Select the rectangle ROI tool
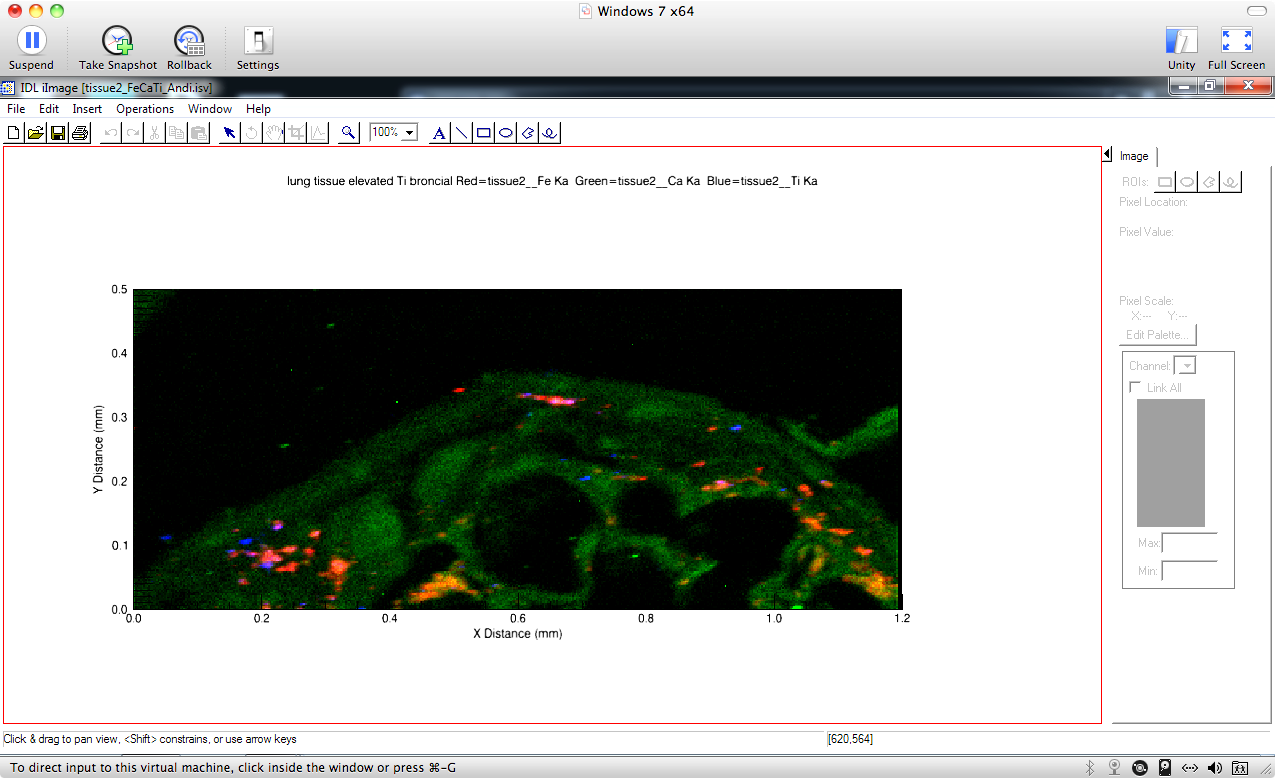 click(1163, 181)
